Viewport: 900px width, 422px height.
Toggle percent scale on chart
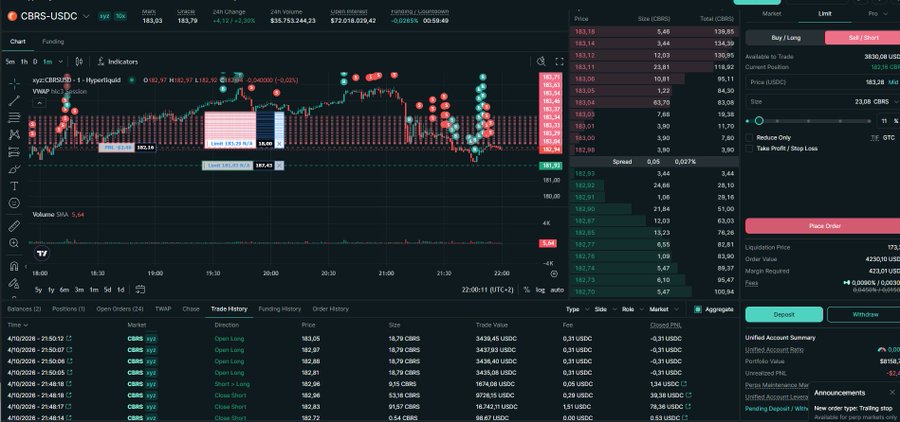coord(527,290)
